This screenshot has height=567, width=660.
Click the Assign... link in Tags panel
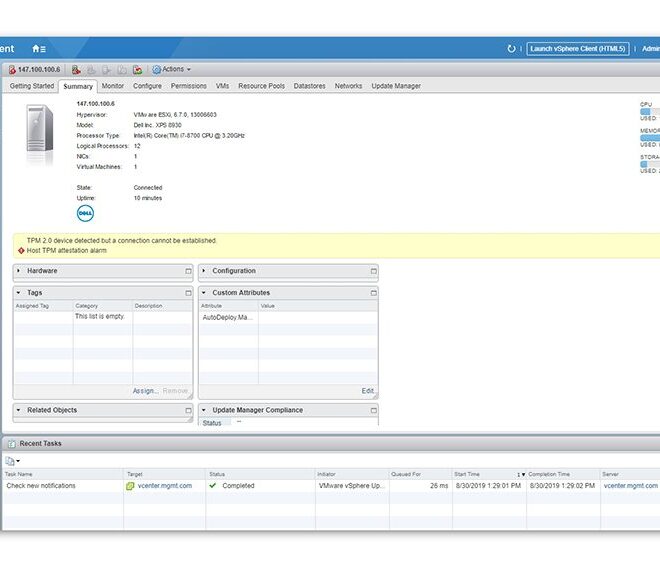[x=144, y=391]
